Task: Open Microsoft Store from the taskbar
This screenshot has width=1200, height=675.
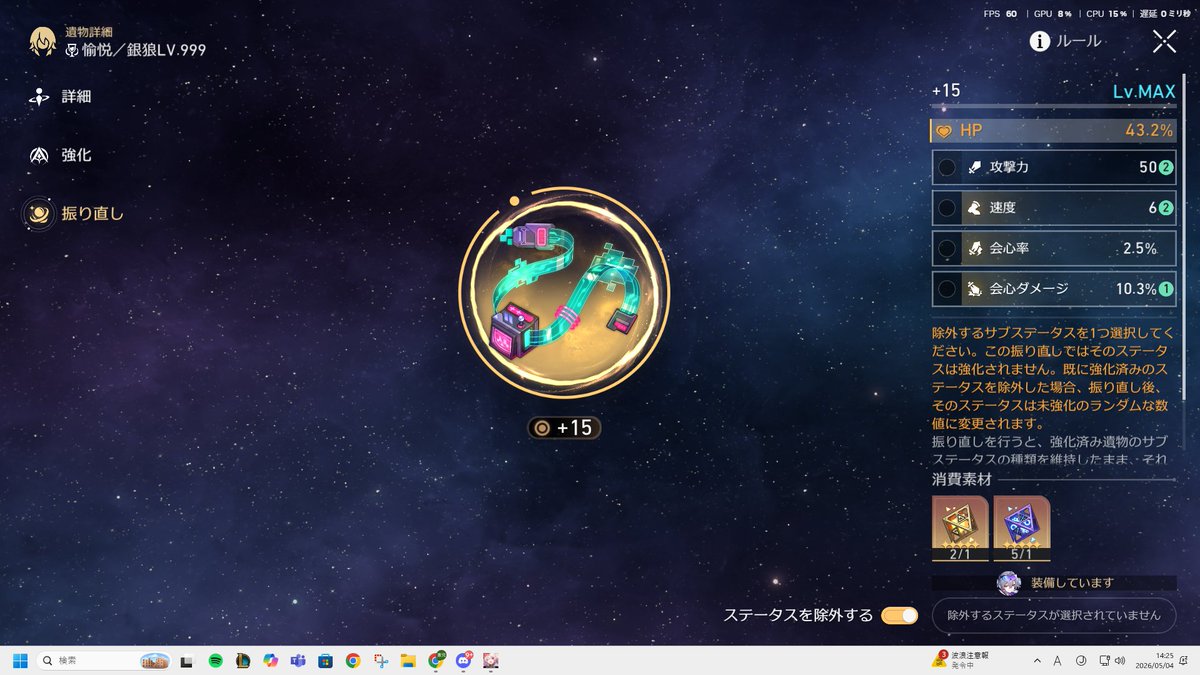Action: point(325,660)
